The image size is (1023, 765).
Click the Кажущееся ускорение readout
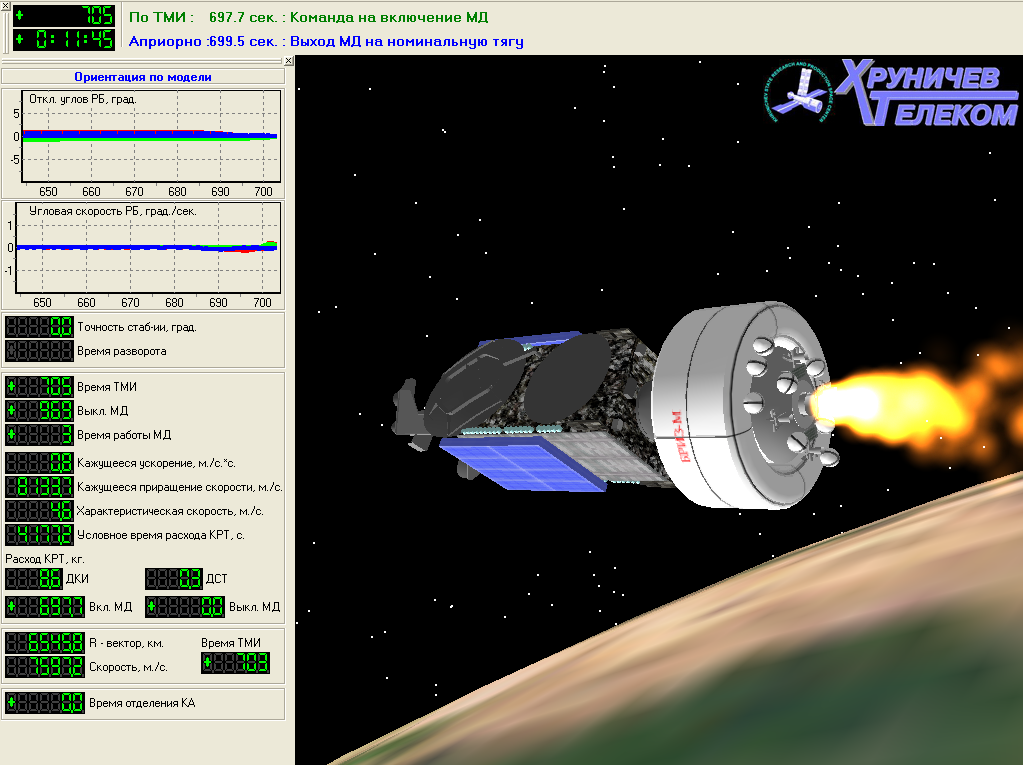40,463
